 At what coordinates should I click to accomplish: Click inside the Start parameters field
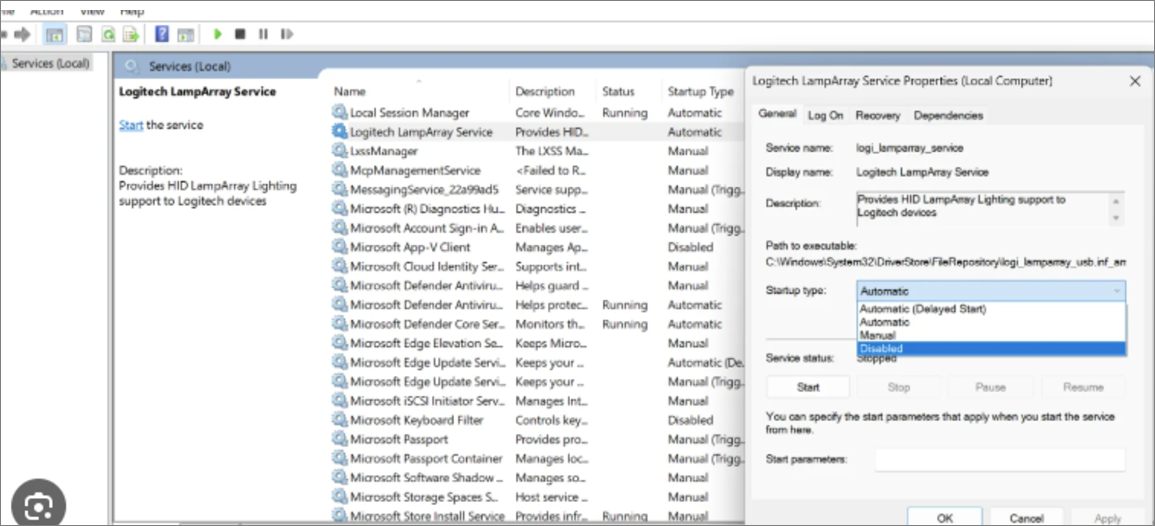pyautogui.click(x=999, y=459)
